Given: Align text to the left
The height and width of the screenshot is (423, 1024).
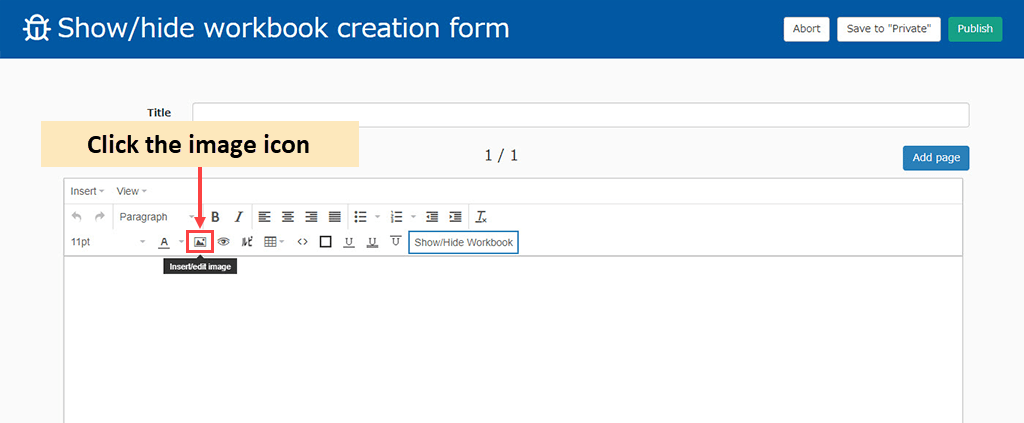Looking at the screenshot, I should 265,217.
